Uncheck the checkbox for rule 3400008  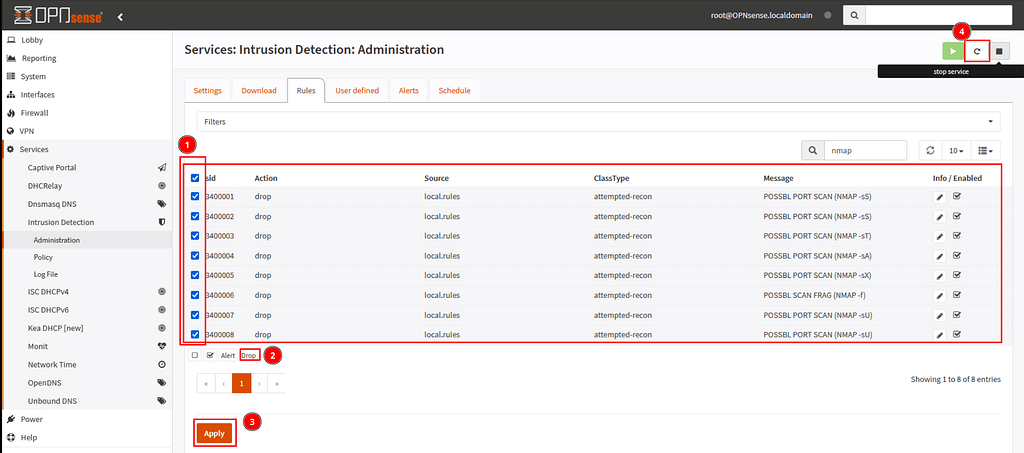tap(194, 334)
